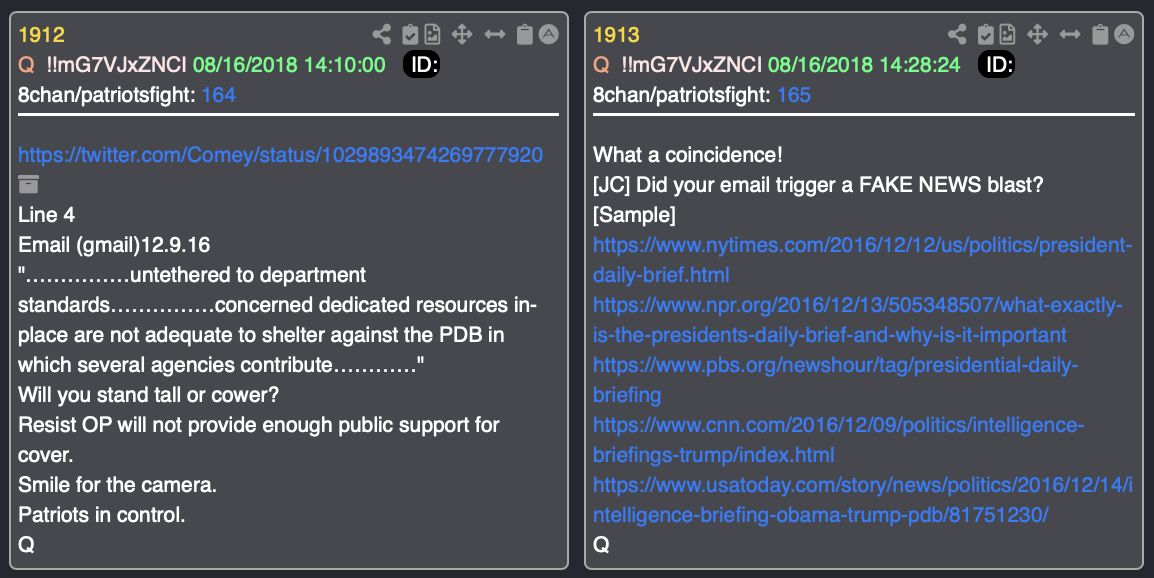Screen dimensions: 1154x578
Task: Open patriotsfight post number 164 link
Action: [x=219, y=95]
